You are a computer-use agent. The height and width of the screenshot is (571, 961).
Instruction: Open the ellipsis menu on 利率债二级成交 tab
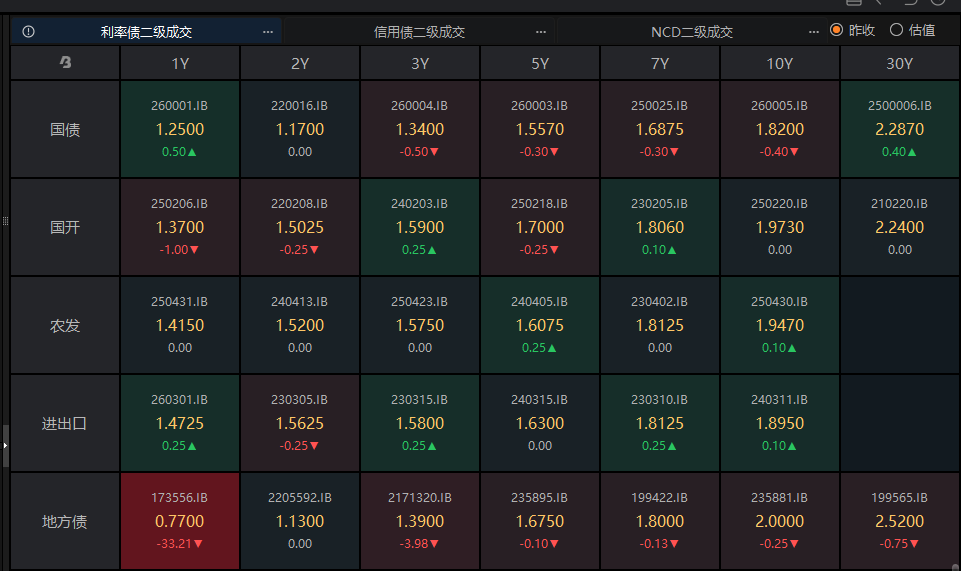click(x=268, y=32)
